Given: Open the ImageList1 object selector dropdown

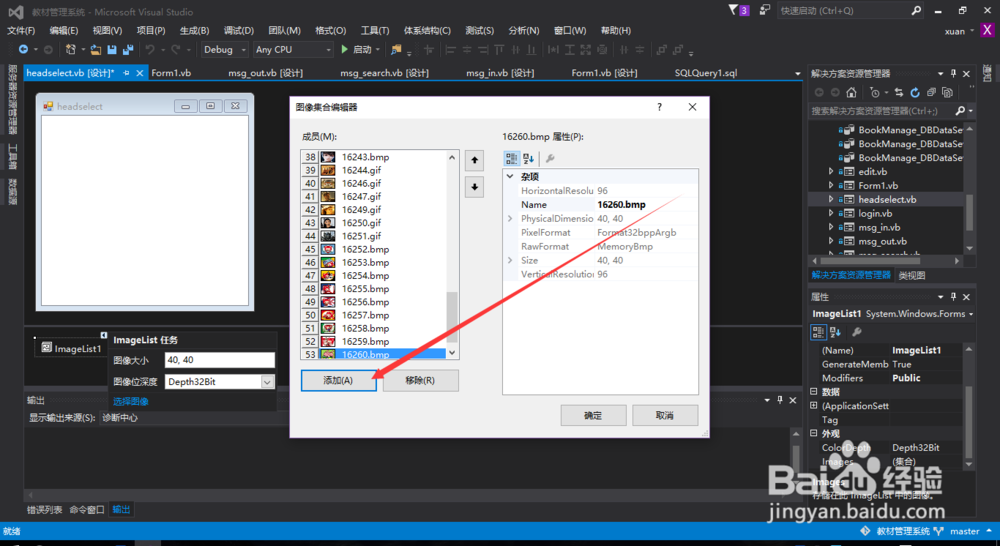Looking at the screenshot, I should (971, 314).
